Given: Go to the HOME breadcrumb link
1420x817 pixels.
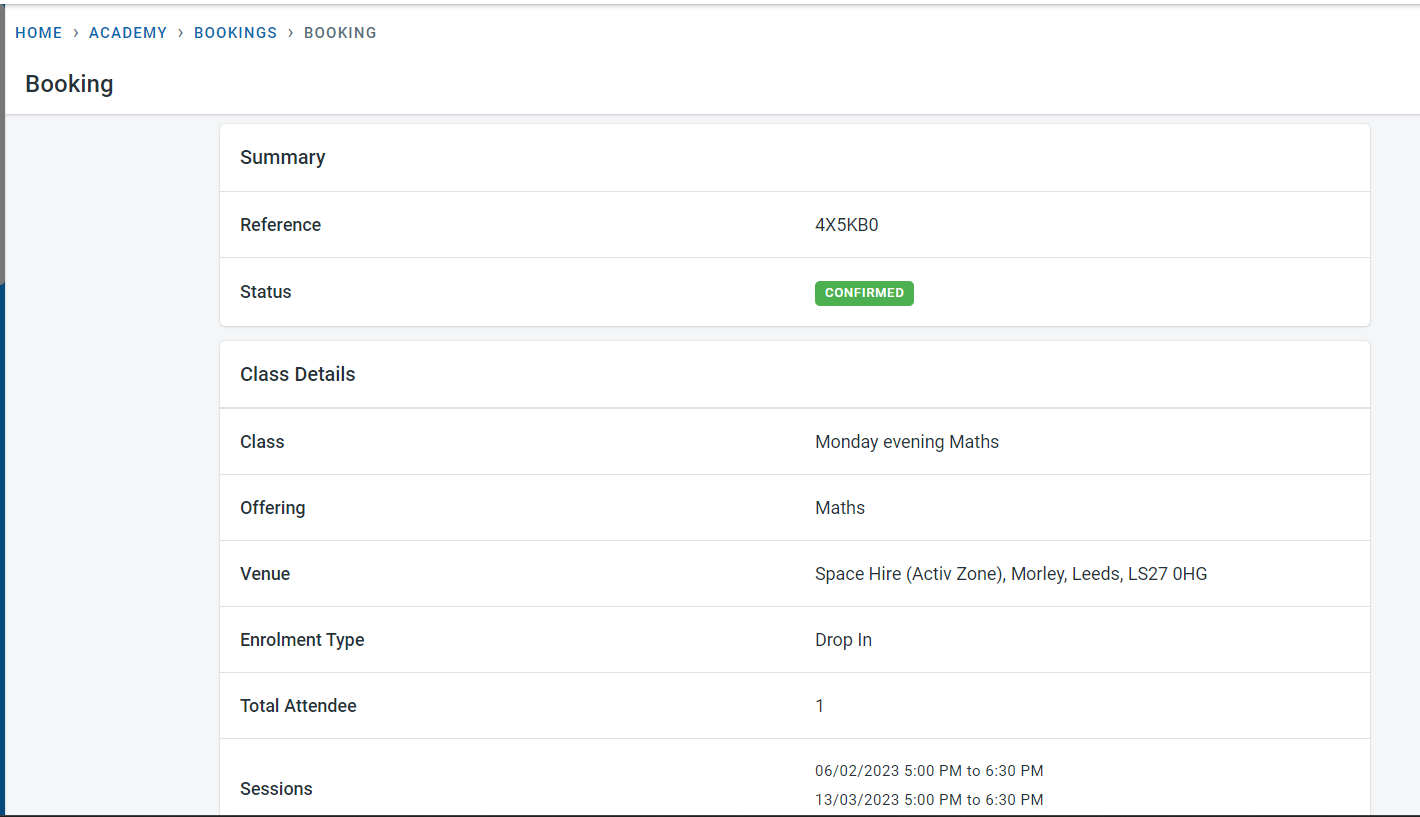Looking at the screenshot, I should tap(39, 33).
